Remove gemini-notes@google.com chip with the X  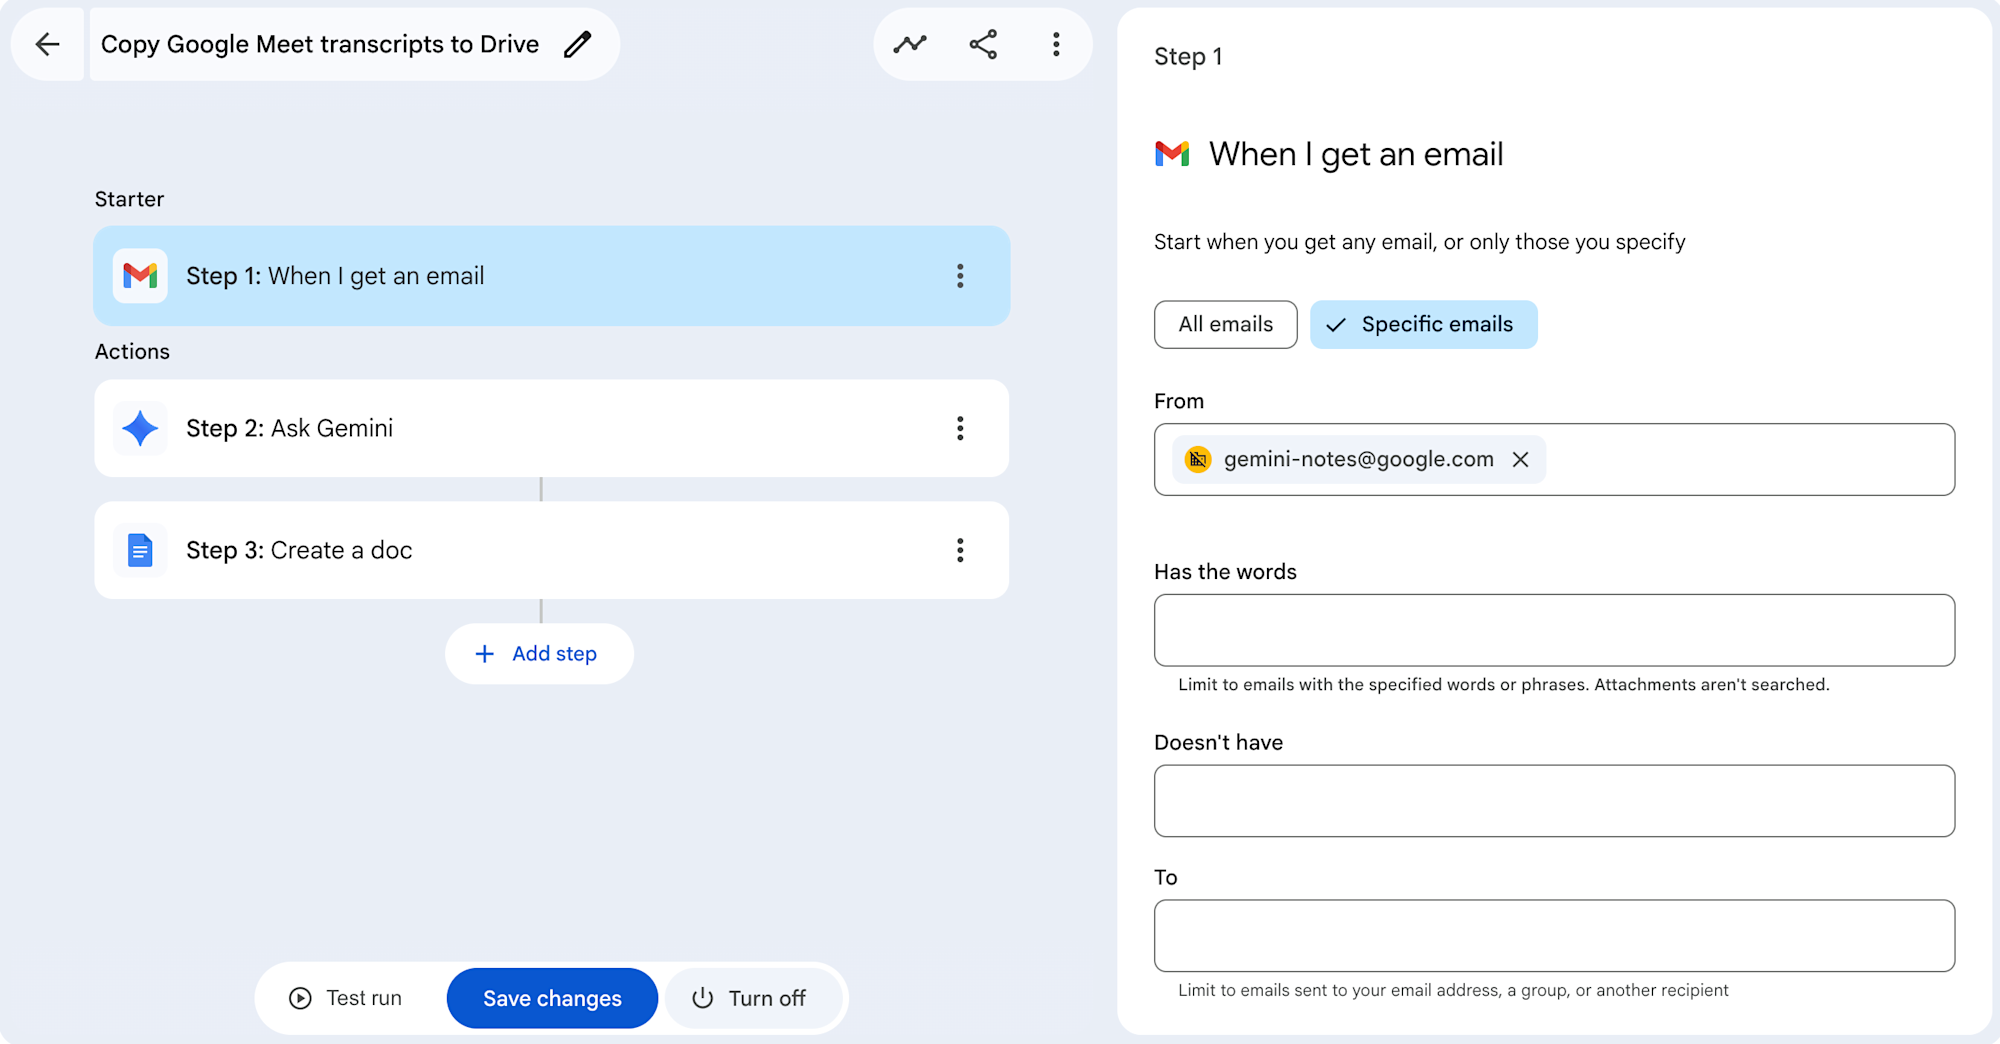[x=1521, y=459]
